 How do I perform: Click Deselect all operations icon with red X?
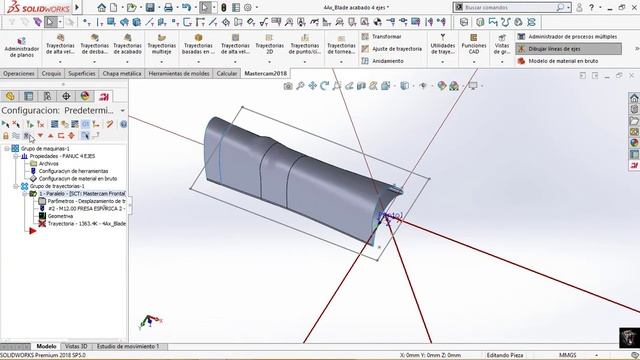pyautogui.click(x=16, y=124)
